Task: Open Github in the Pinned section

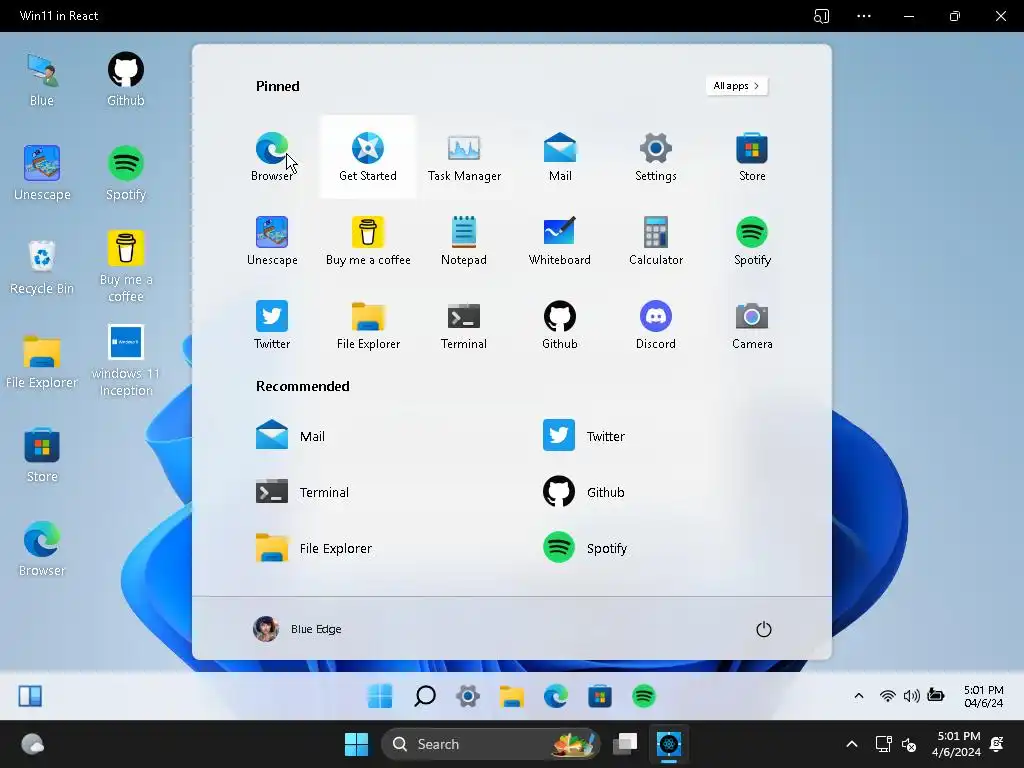Action: click(560, 325)
